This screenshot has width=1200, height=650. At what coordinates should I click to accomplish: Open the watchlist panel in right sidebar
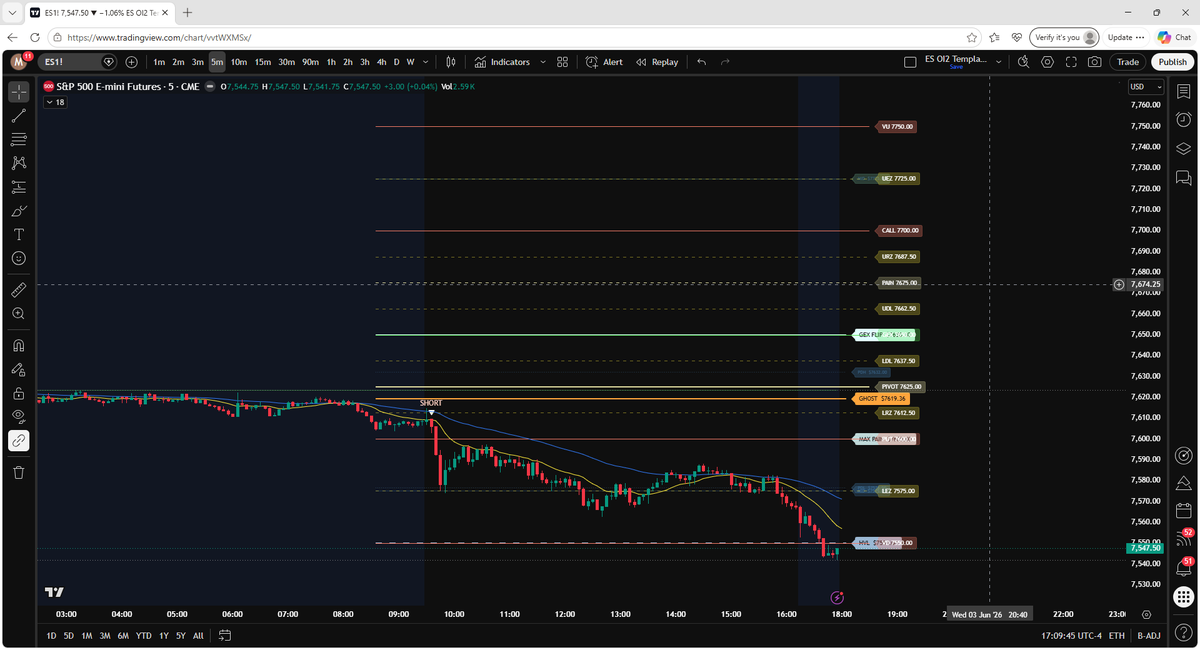tap(1184, 91)
